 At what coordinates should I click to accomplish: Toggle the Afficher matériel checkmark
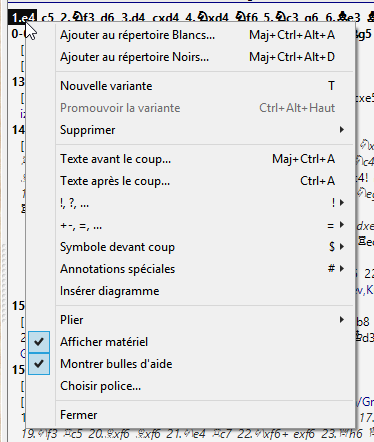(x=39, y=342)
